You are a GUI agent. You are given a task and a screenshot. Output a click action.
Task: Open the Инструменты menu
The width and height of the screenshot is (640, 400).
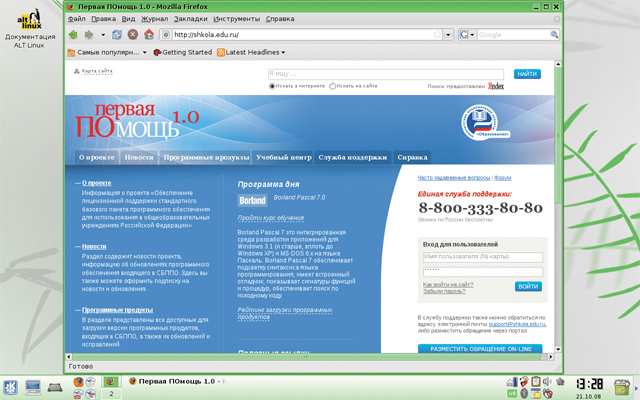tap(236, 19)
